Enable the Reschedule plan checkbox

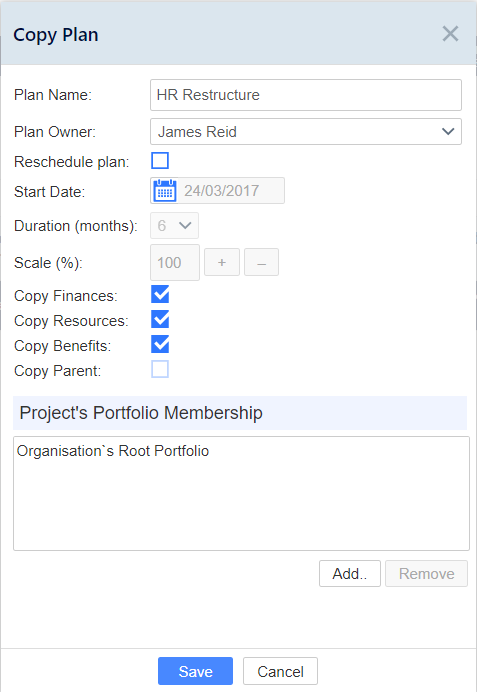pos(160,161)
